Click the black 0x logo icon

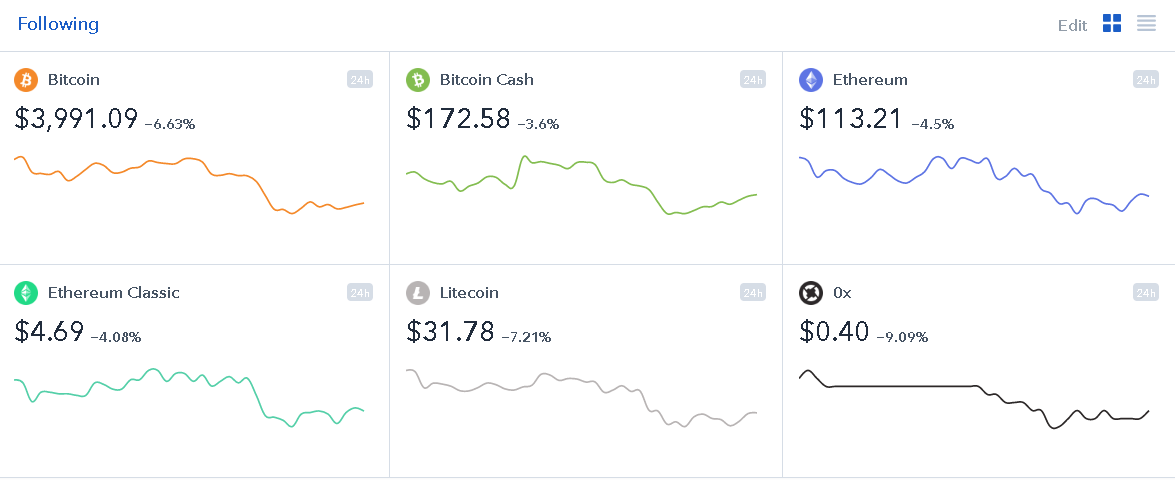[x=811, y=293]
